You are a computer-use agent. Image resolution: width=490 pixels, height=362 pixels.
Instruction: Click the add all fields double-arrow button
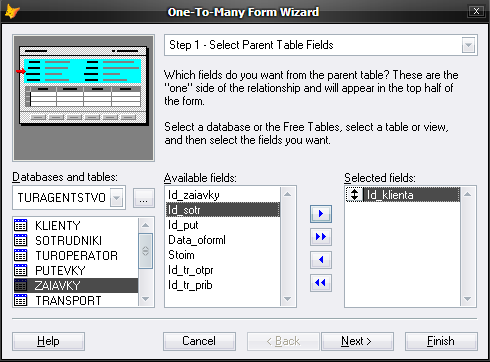coord(321,237)
